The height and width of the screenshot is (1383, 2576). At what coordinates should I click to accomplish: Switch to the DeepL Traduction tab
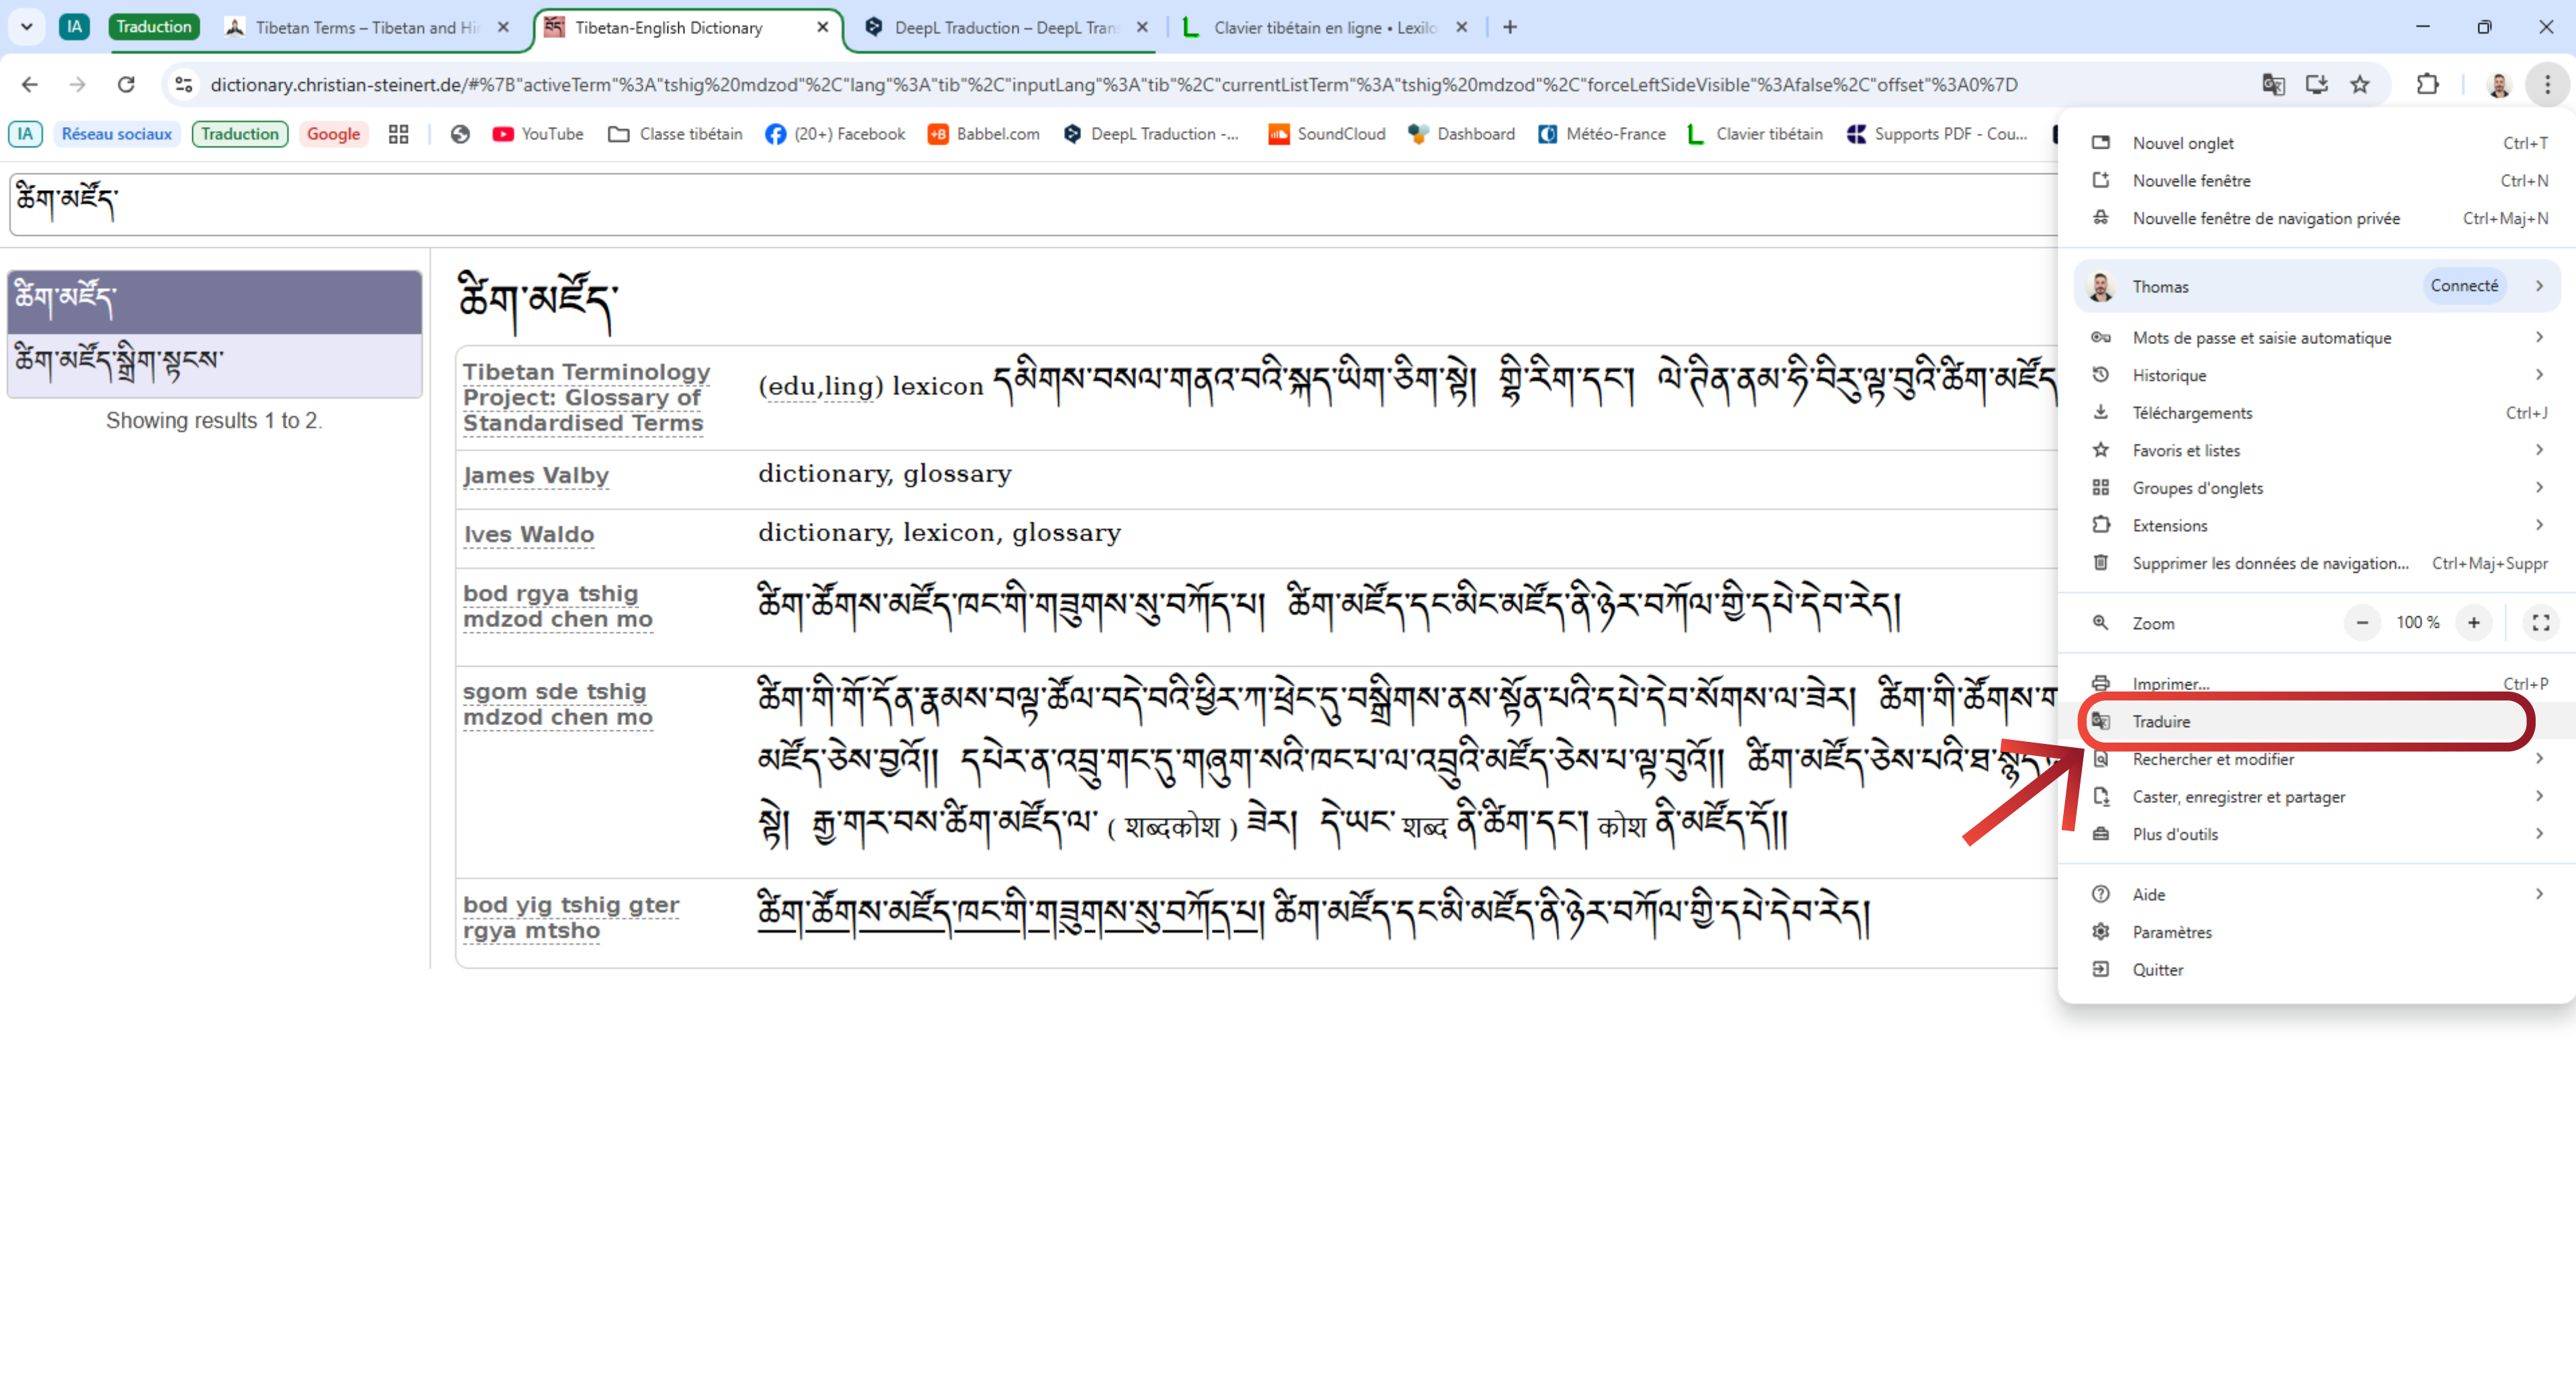[1003, 28]
